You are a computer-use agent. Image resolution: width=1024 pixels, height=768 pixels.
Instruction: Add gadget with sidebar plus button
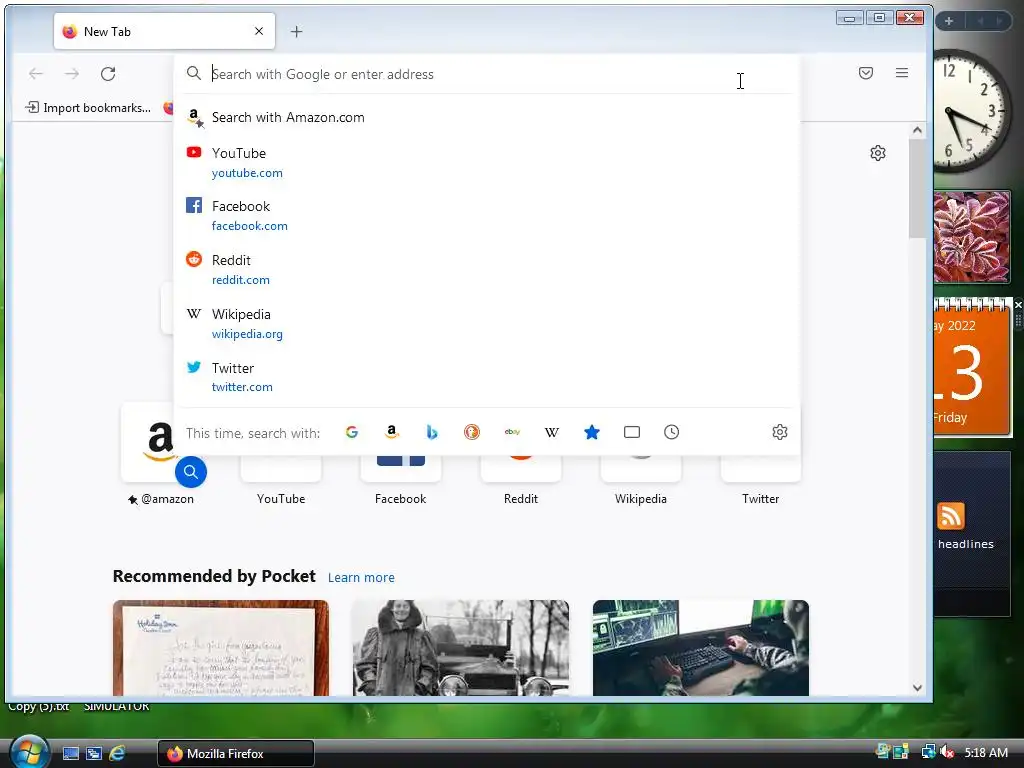949,21
